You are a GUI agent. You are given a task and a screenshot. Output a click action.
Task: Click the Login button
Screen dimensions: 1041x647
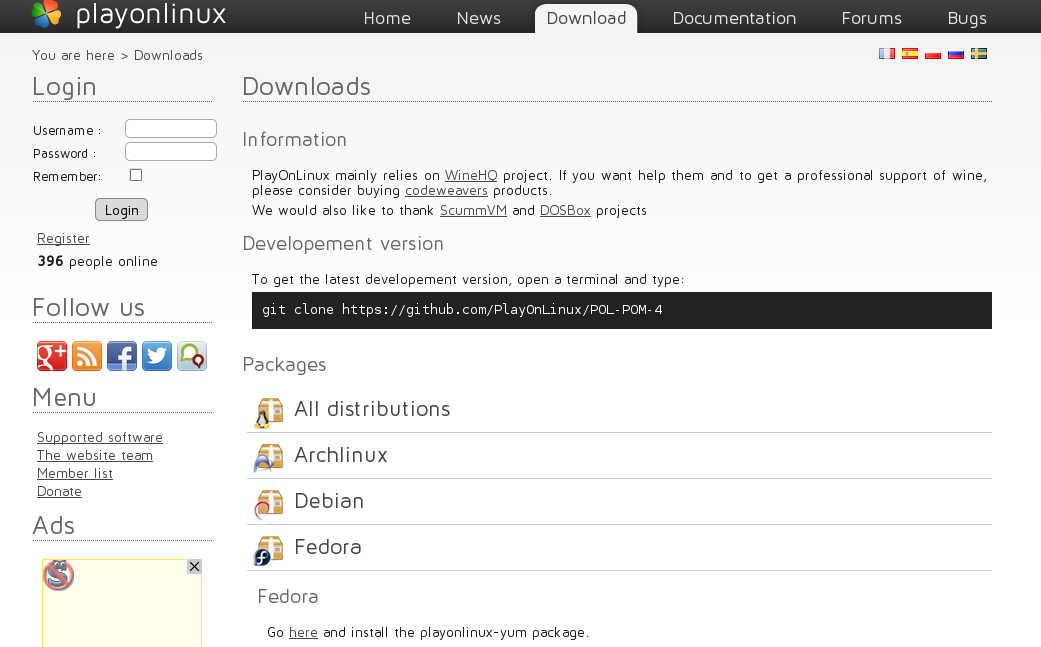click(121, 210)
